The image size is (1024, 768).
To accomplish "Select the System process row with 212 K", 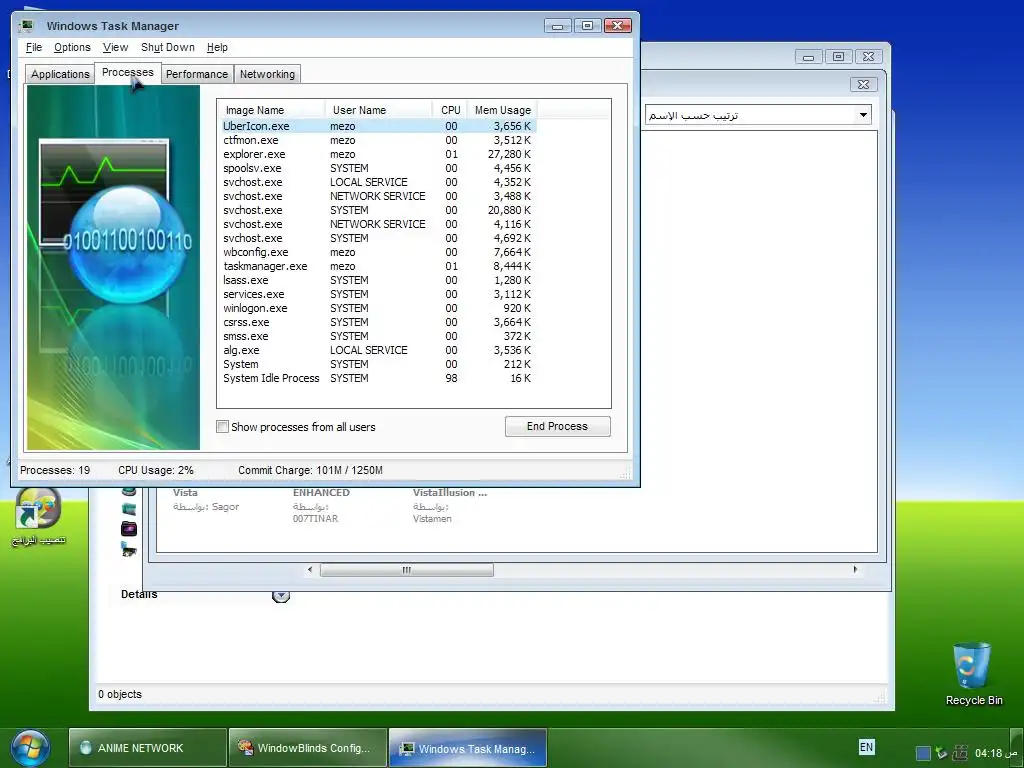I will point(377,364).
